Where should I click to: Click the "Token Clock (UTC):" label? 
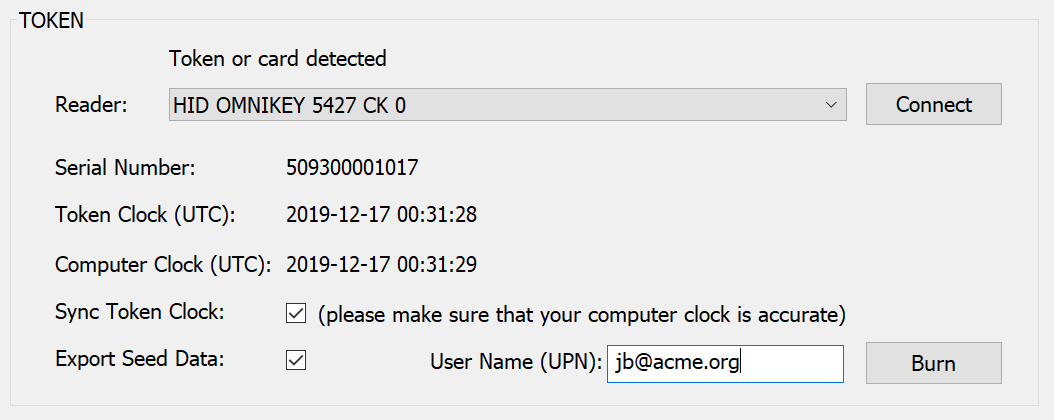point(145,214)
